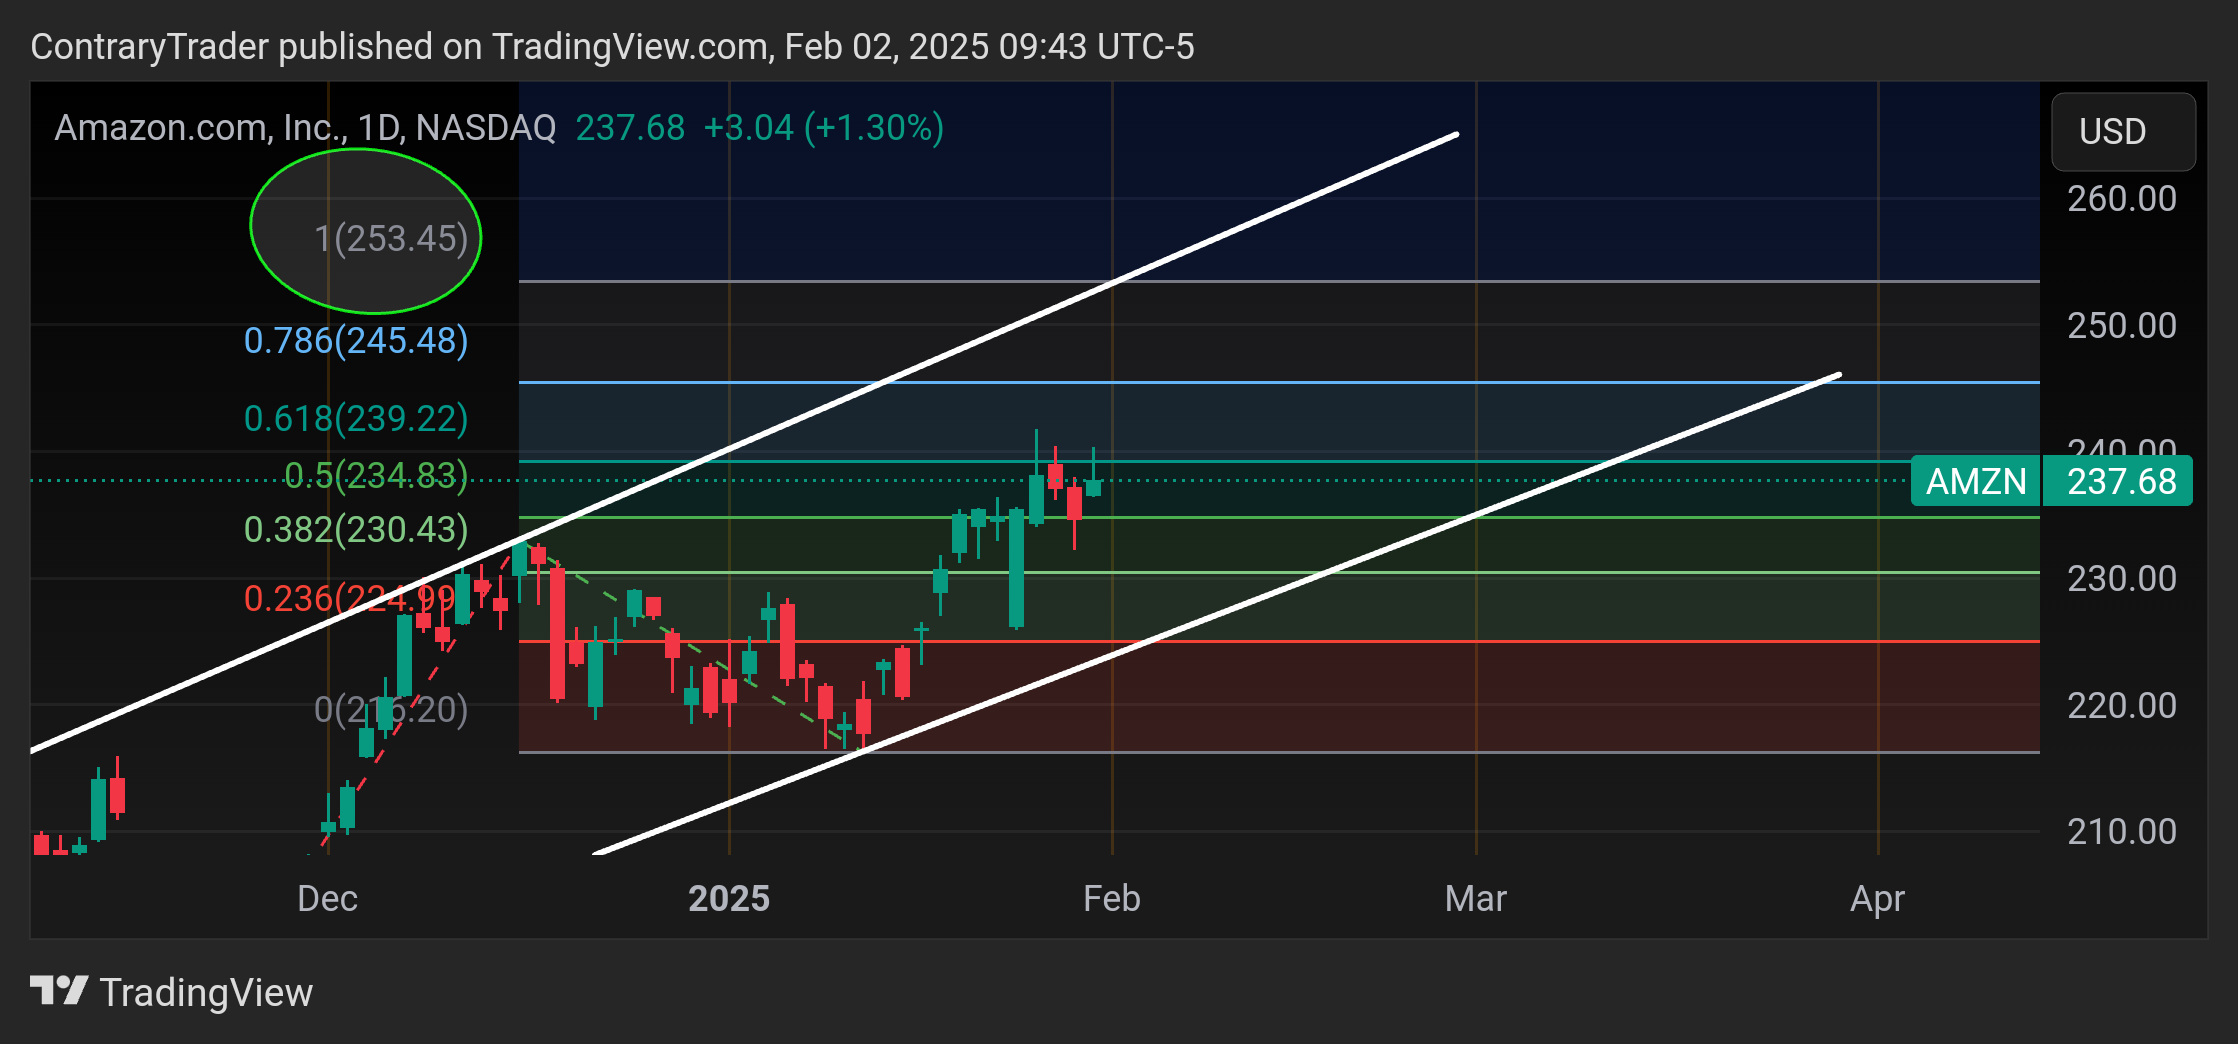Click the 237.68 header price value
Viewport: 2238px width, 1044px height.
(x=631, y=128)
